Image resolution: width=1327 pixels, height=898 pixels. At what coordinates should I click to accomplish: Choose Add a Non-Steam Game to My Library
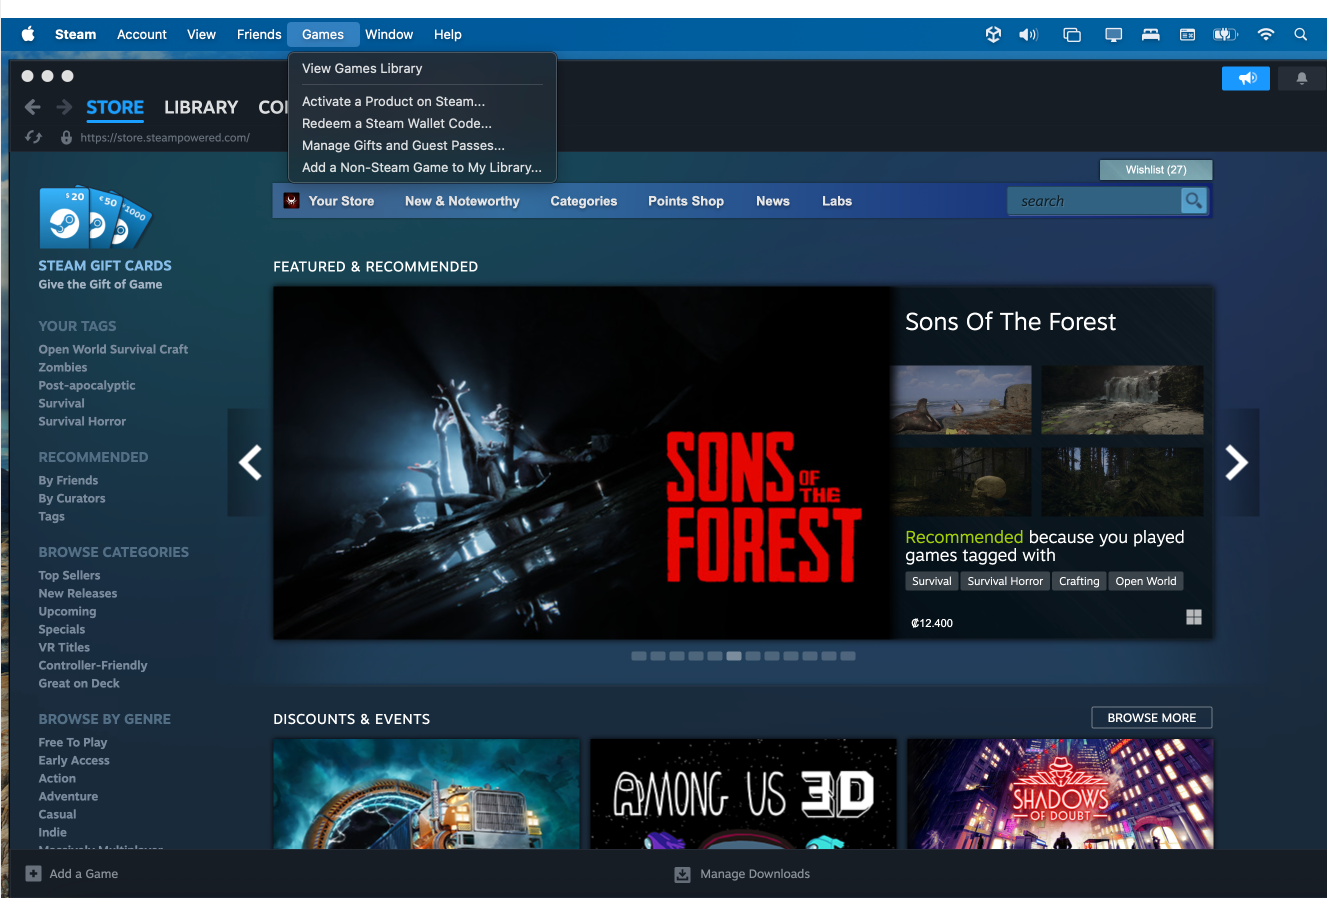(x=422, y=167)
